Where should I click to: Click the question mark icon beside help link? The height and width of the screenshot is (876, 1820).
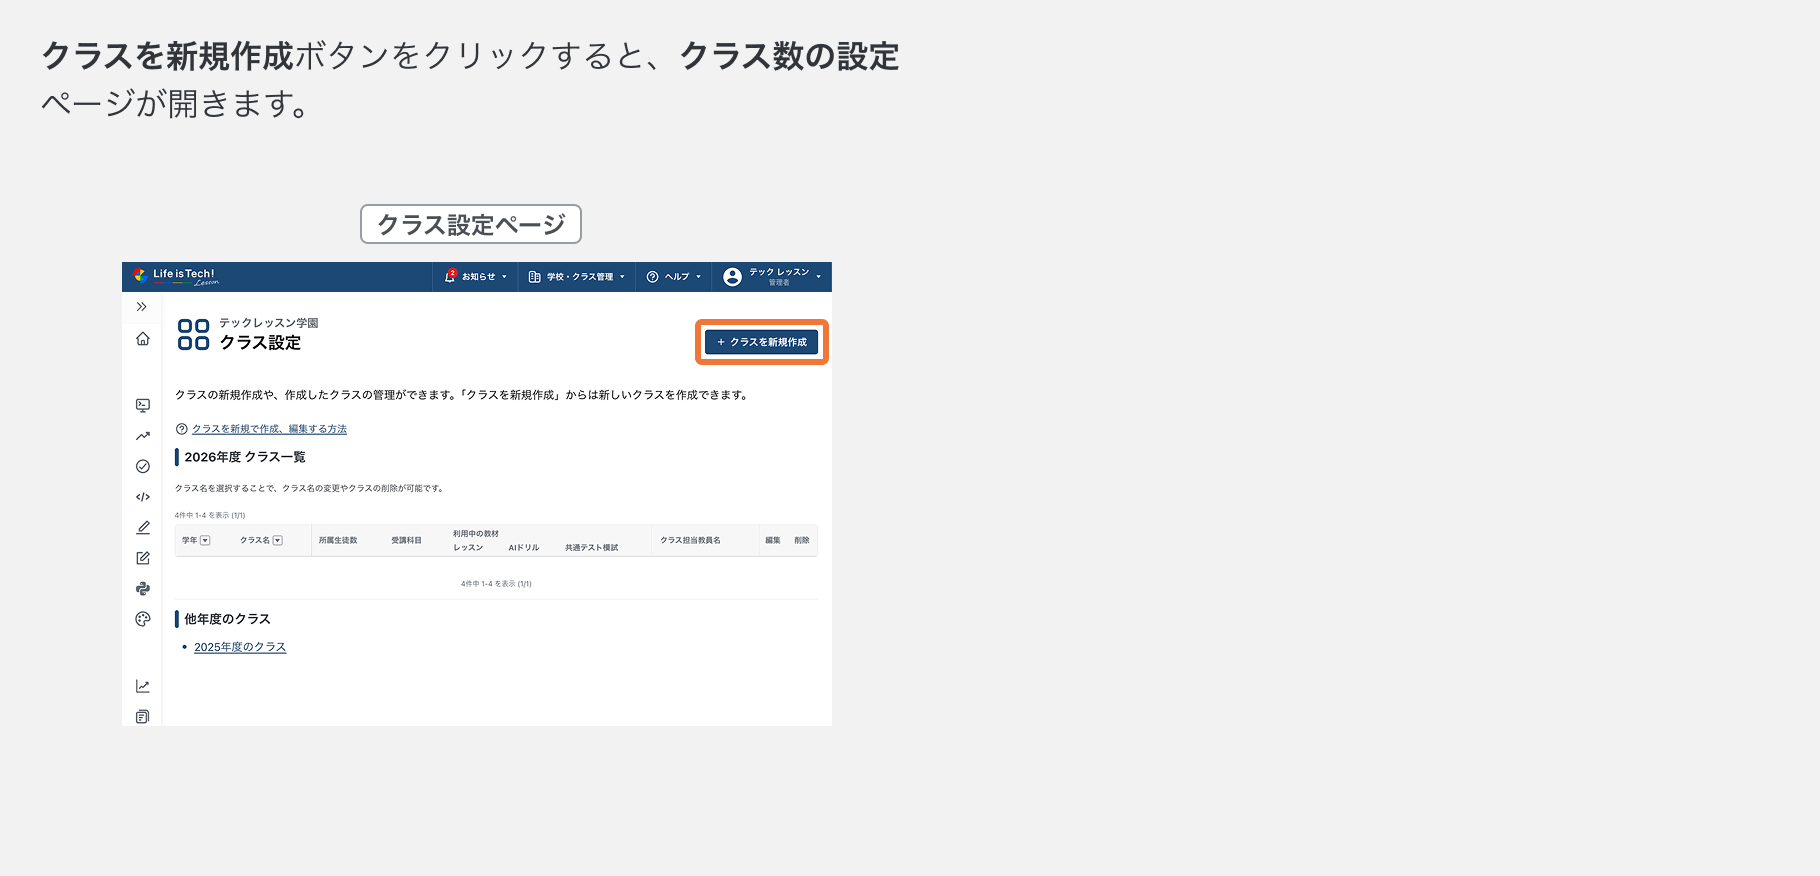(182, 429)
